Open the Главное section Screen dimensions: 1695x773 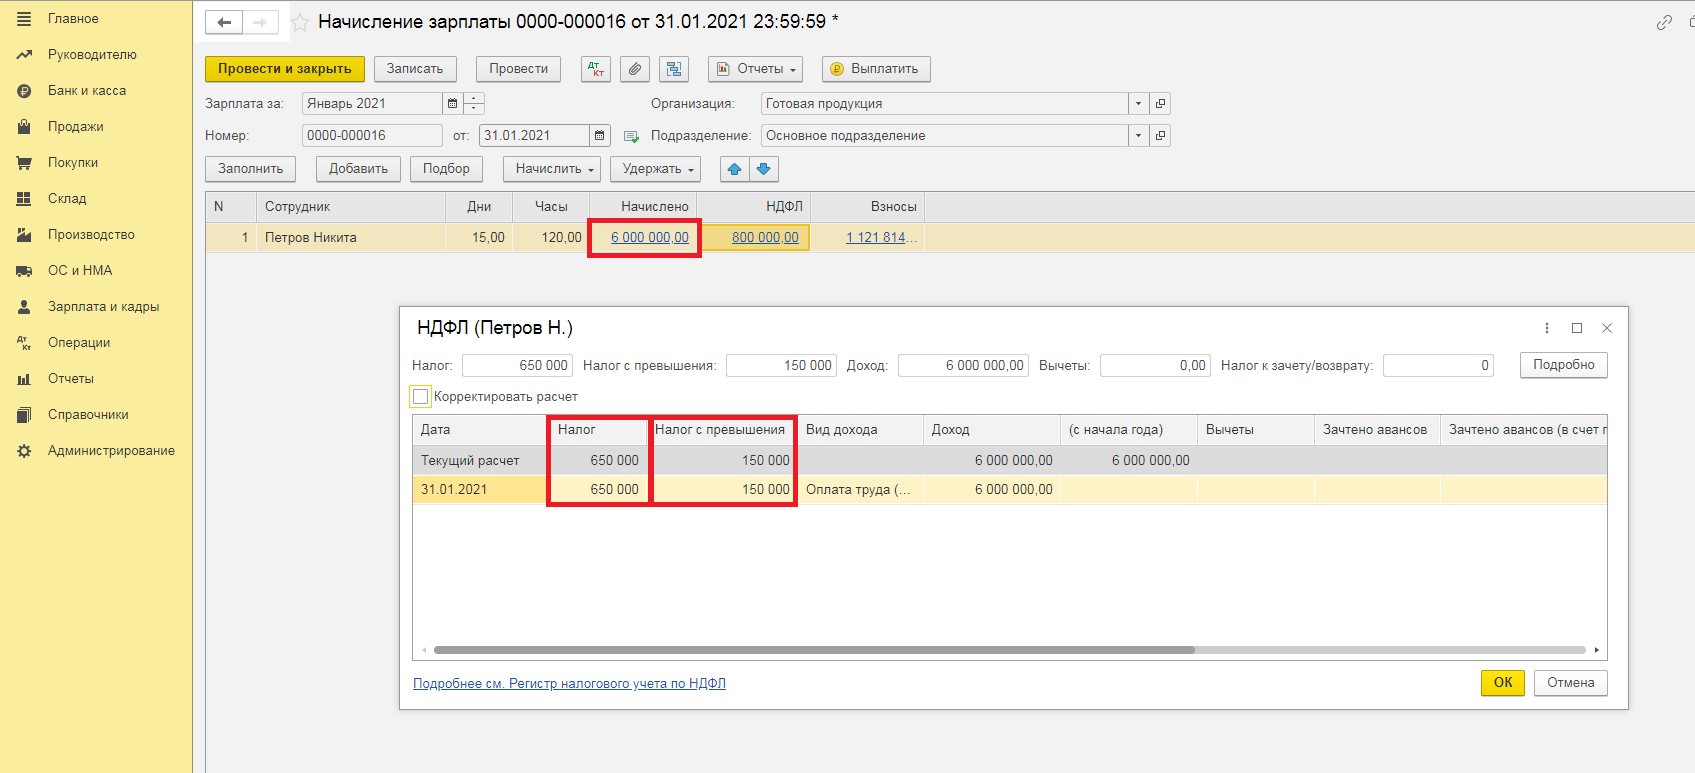[x=73, y=19]
